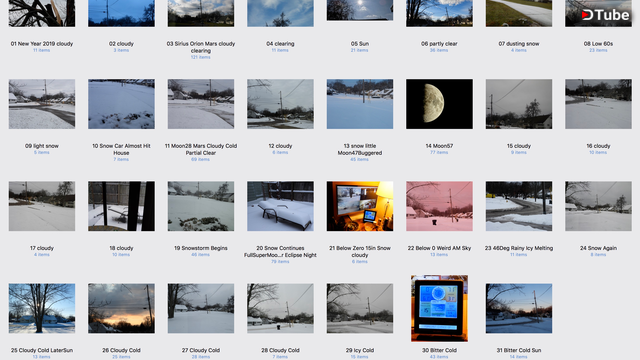The image size is (640, 360).
Task: Click the '25 Cloudy Cold LaterSun' title text
Action: pyautogui.click(x=42, y=350)
